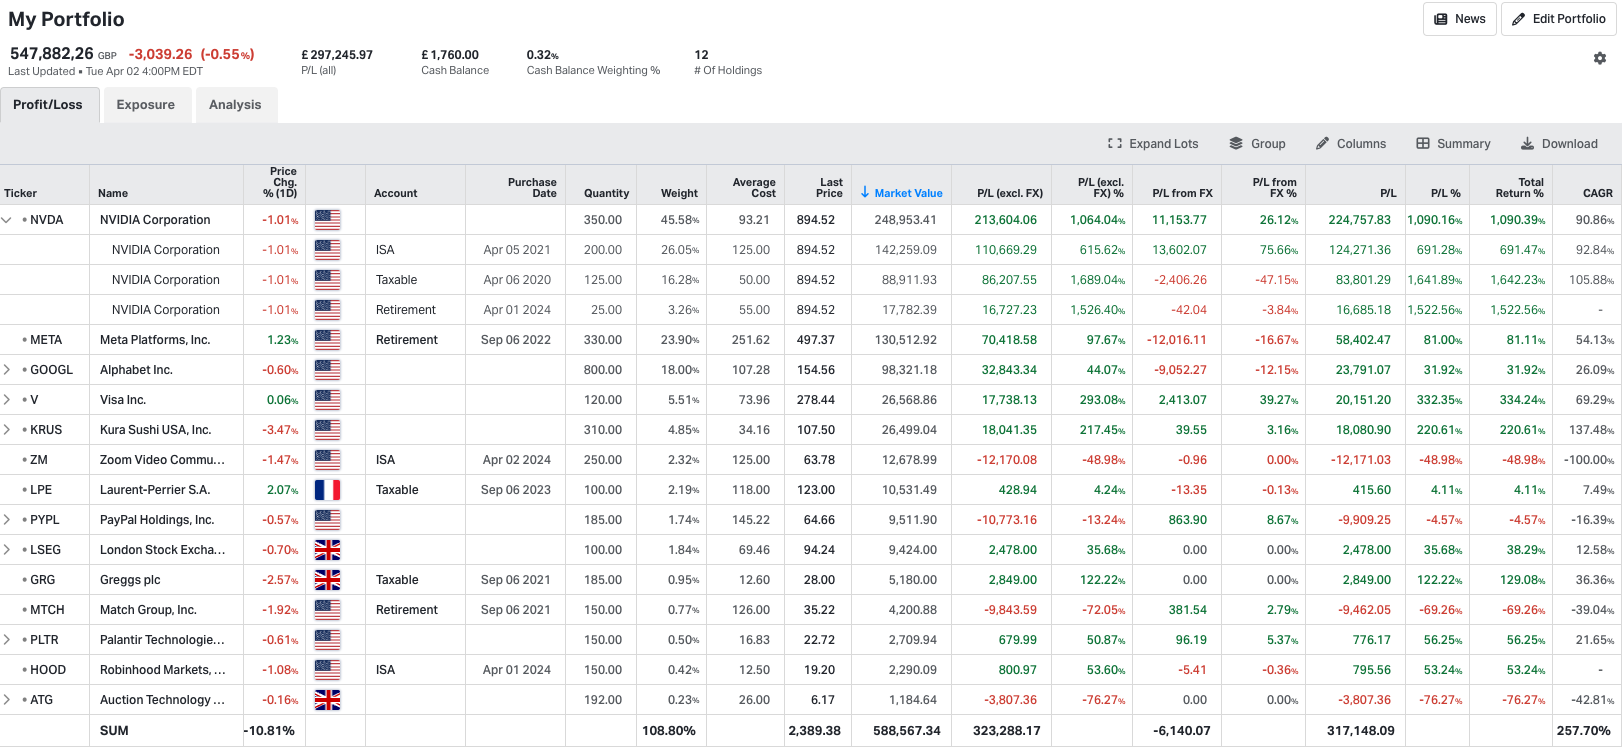Sort by the Weight column header
Viewport: 1622px width, 748px height.
[679, 193]
